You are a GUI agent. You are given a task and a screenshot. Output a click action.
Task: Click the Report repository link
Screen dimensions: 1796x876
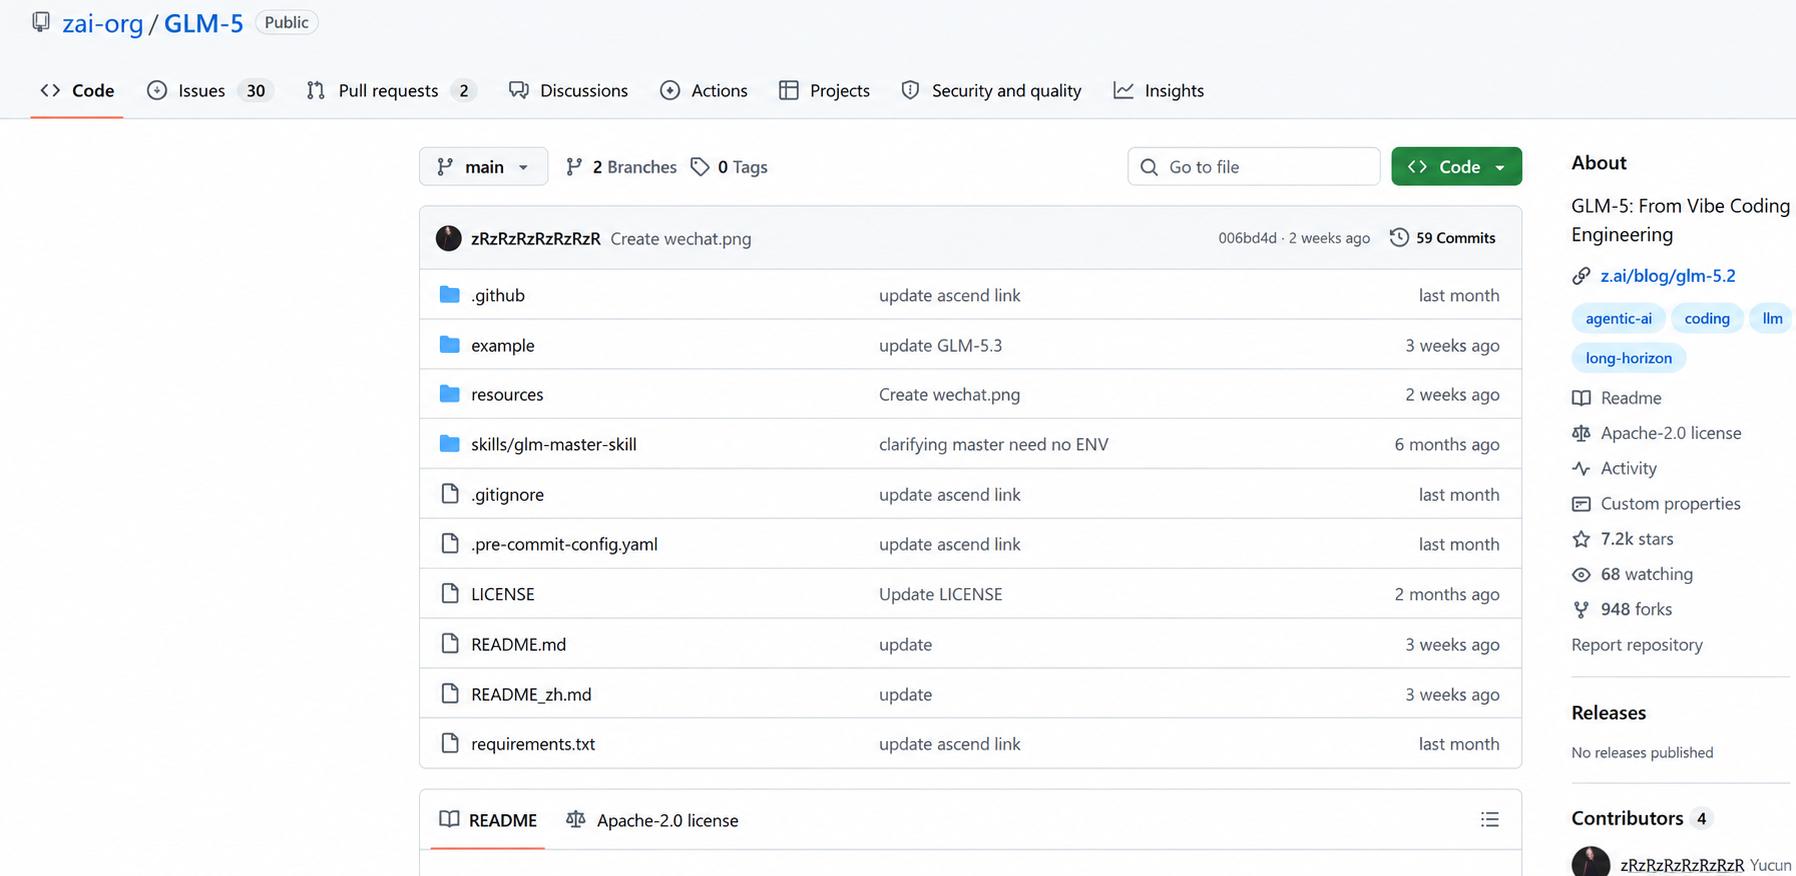[x=1637, y=645]
